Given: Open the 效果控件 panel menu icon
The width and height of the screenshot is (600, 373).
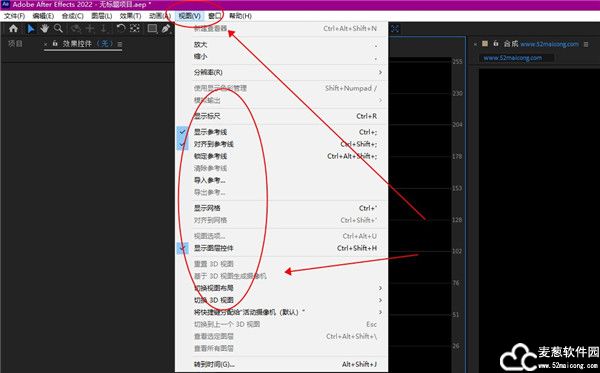Looking at the screenshot, I should (x=120, y=44).
